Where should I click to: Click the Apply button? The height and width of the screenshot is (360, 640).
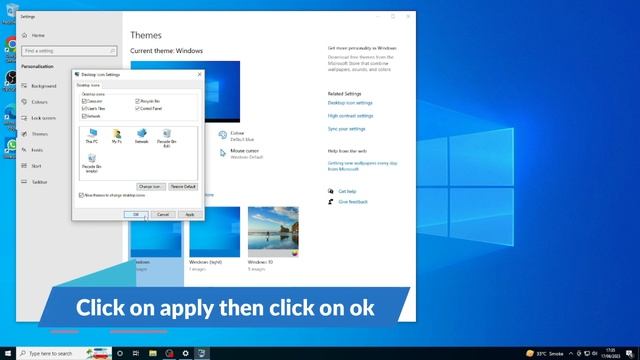tap(190, 214)
